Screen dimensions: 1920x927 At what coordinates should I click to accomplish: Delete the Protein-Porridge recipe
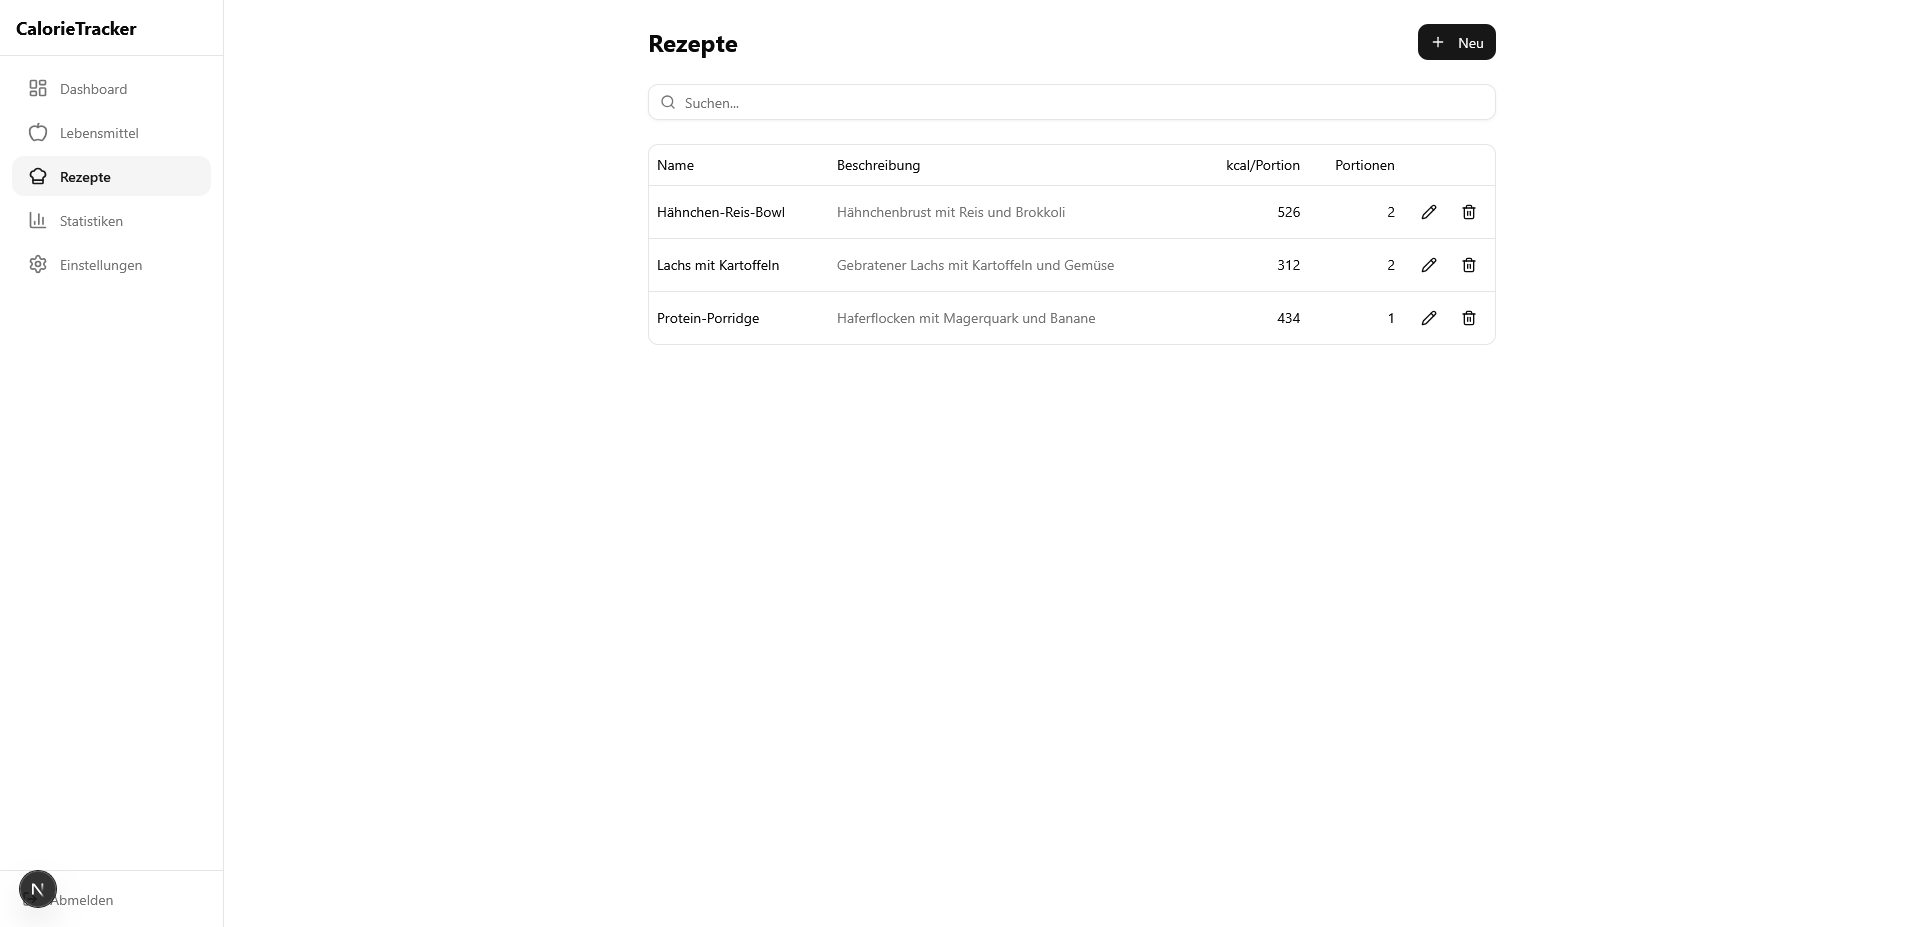click(x=1469, y=318)
